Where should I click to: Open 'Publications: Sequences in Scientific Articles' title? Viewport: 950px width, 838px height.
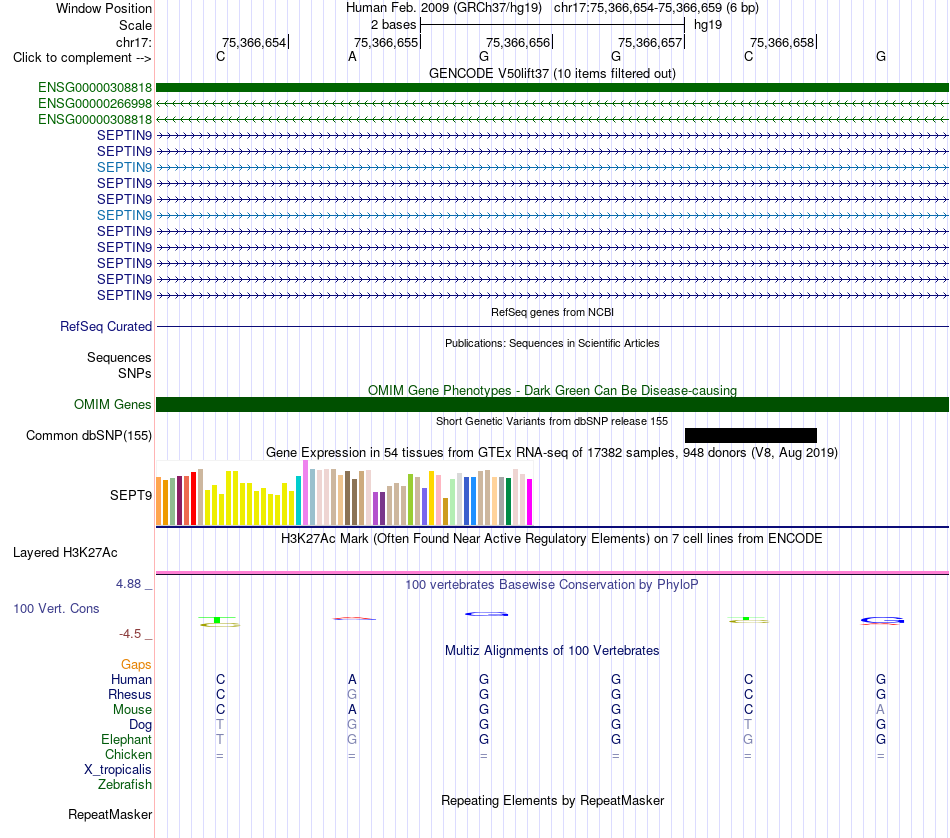click(552, 343)
